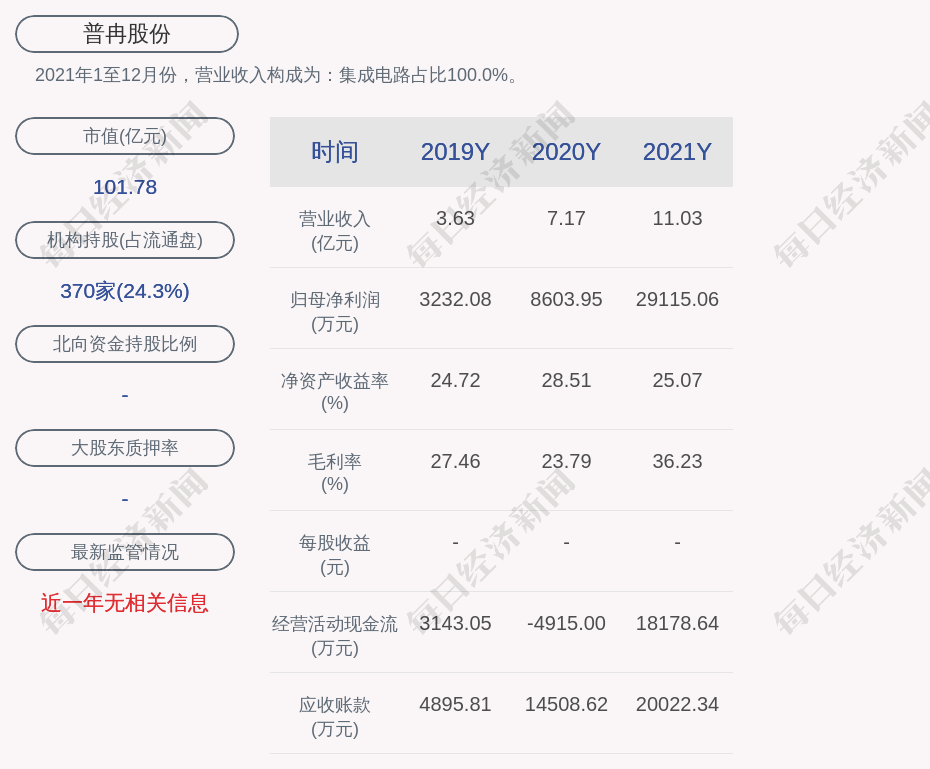Screen dimensions: 930x769
Task: Click the 时间 table header
Action: coord(335,152)
